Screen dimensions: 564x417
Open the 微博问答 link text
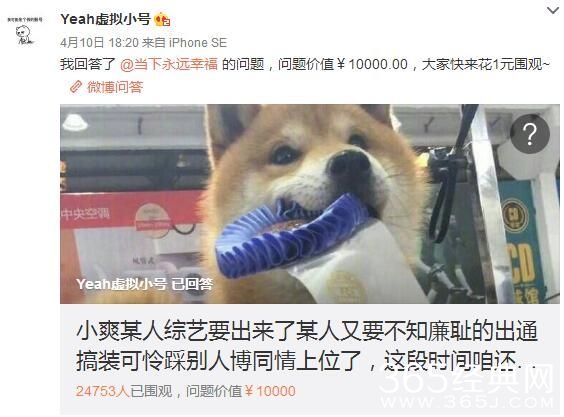tap(115, 87)
